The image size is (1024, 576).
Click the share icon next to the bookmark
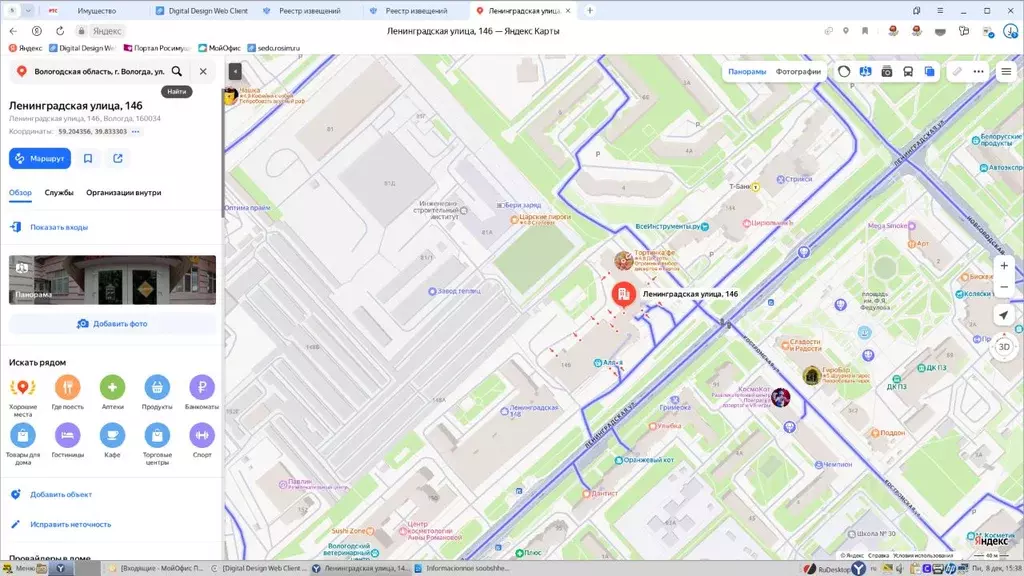118,158
